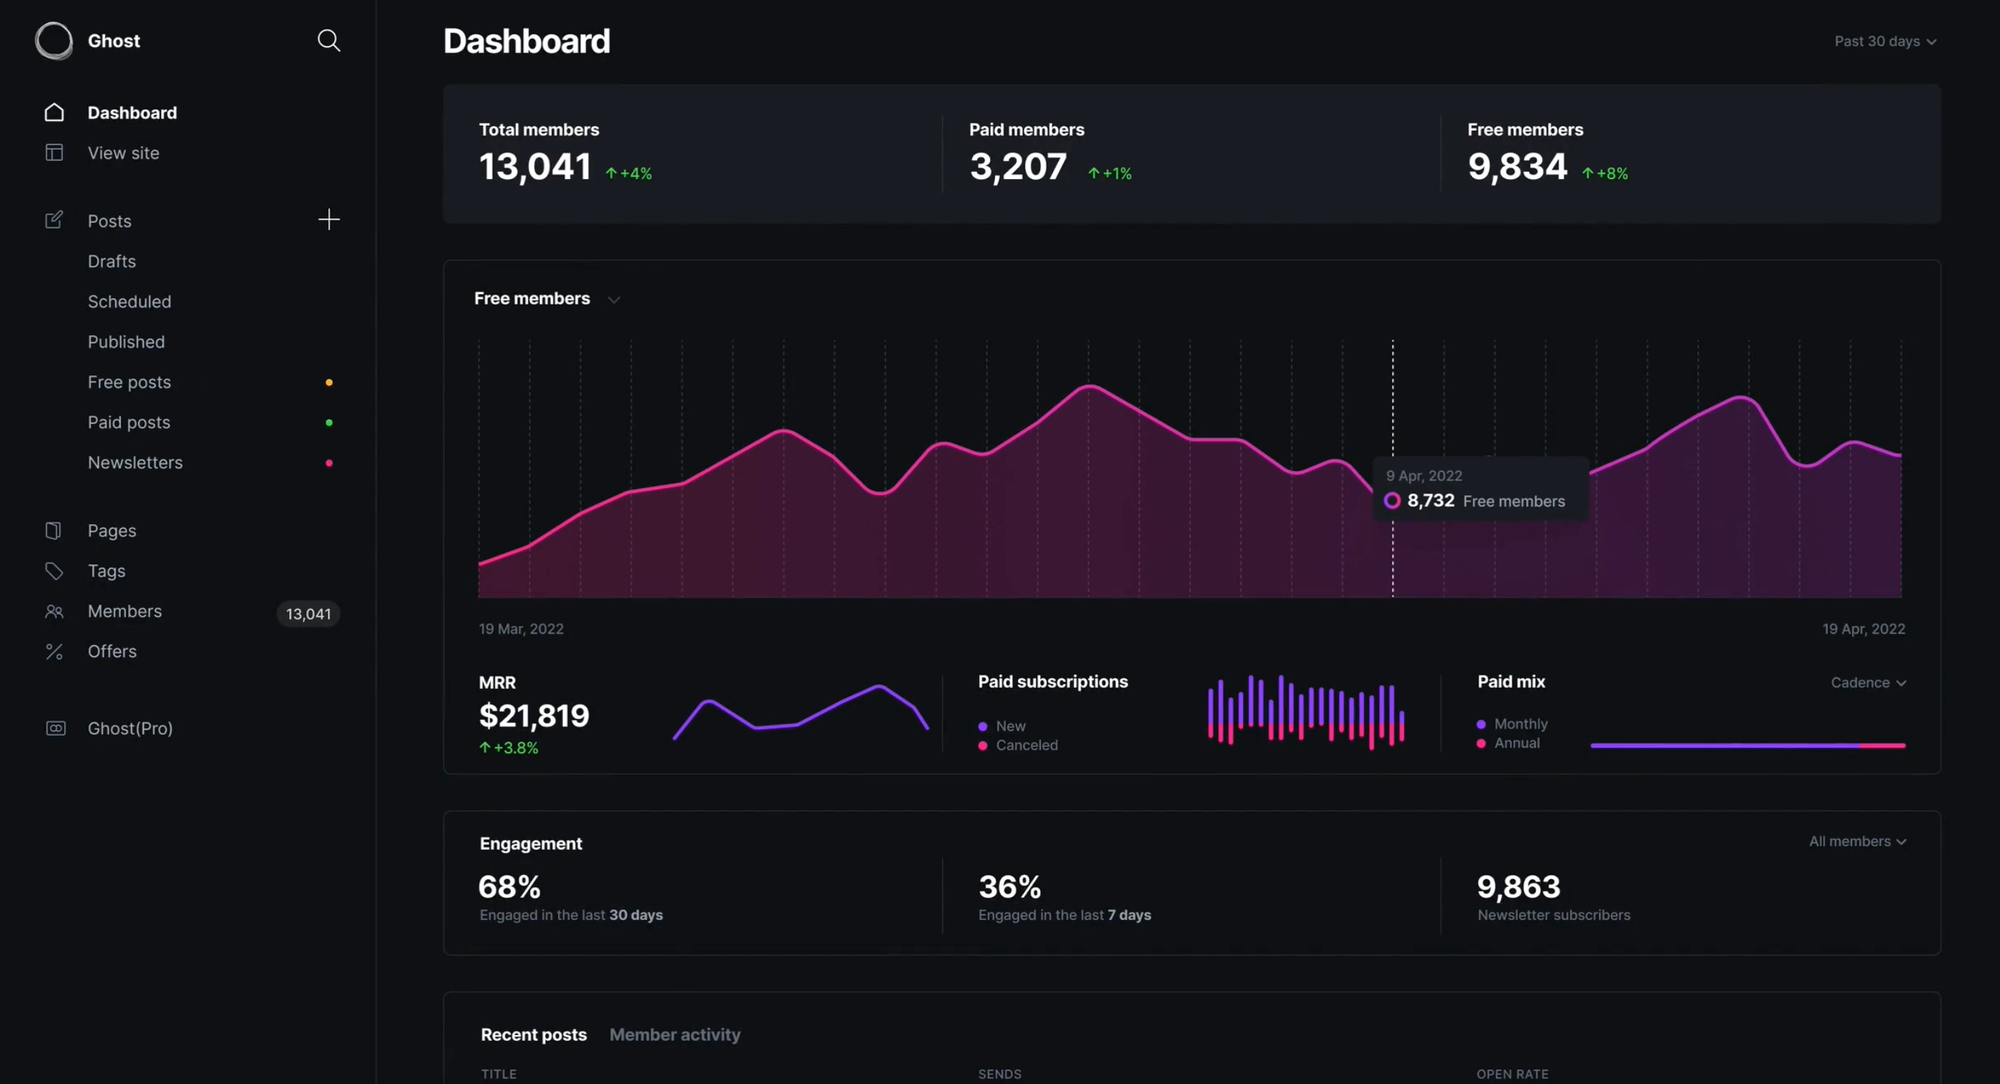Switch to the Member activity tab
Viewport: 2000px width, 1084px height.
675,1035
